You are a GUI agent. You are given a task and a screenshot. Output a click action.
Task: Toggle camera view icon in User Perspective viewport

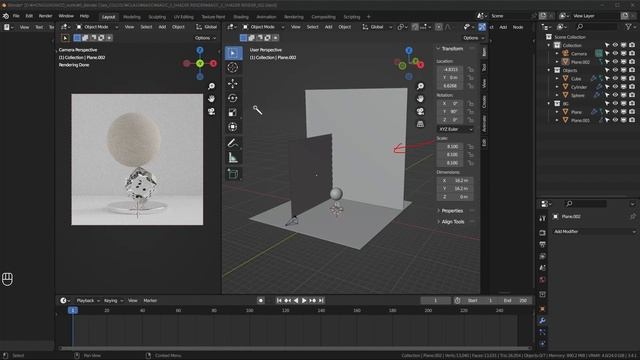(x=420, y=111)
